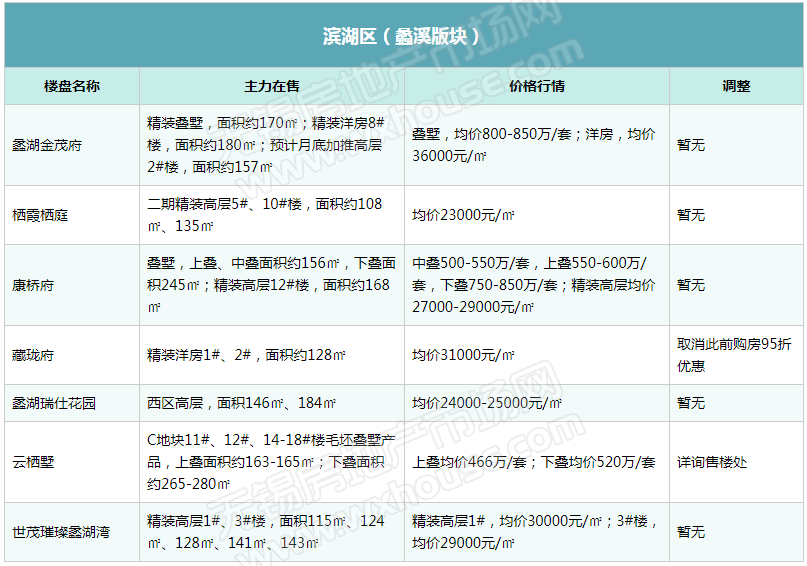
Task: Open the 世茂璀璨蠡湖湾 property name
Action: [61, 532]
